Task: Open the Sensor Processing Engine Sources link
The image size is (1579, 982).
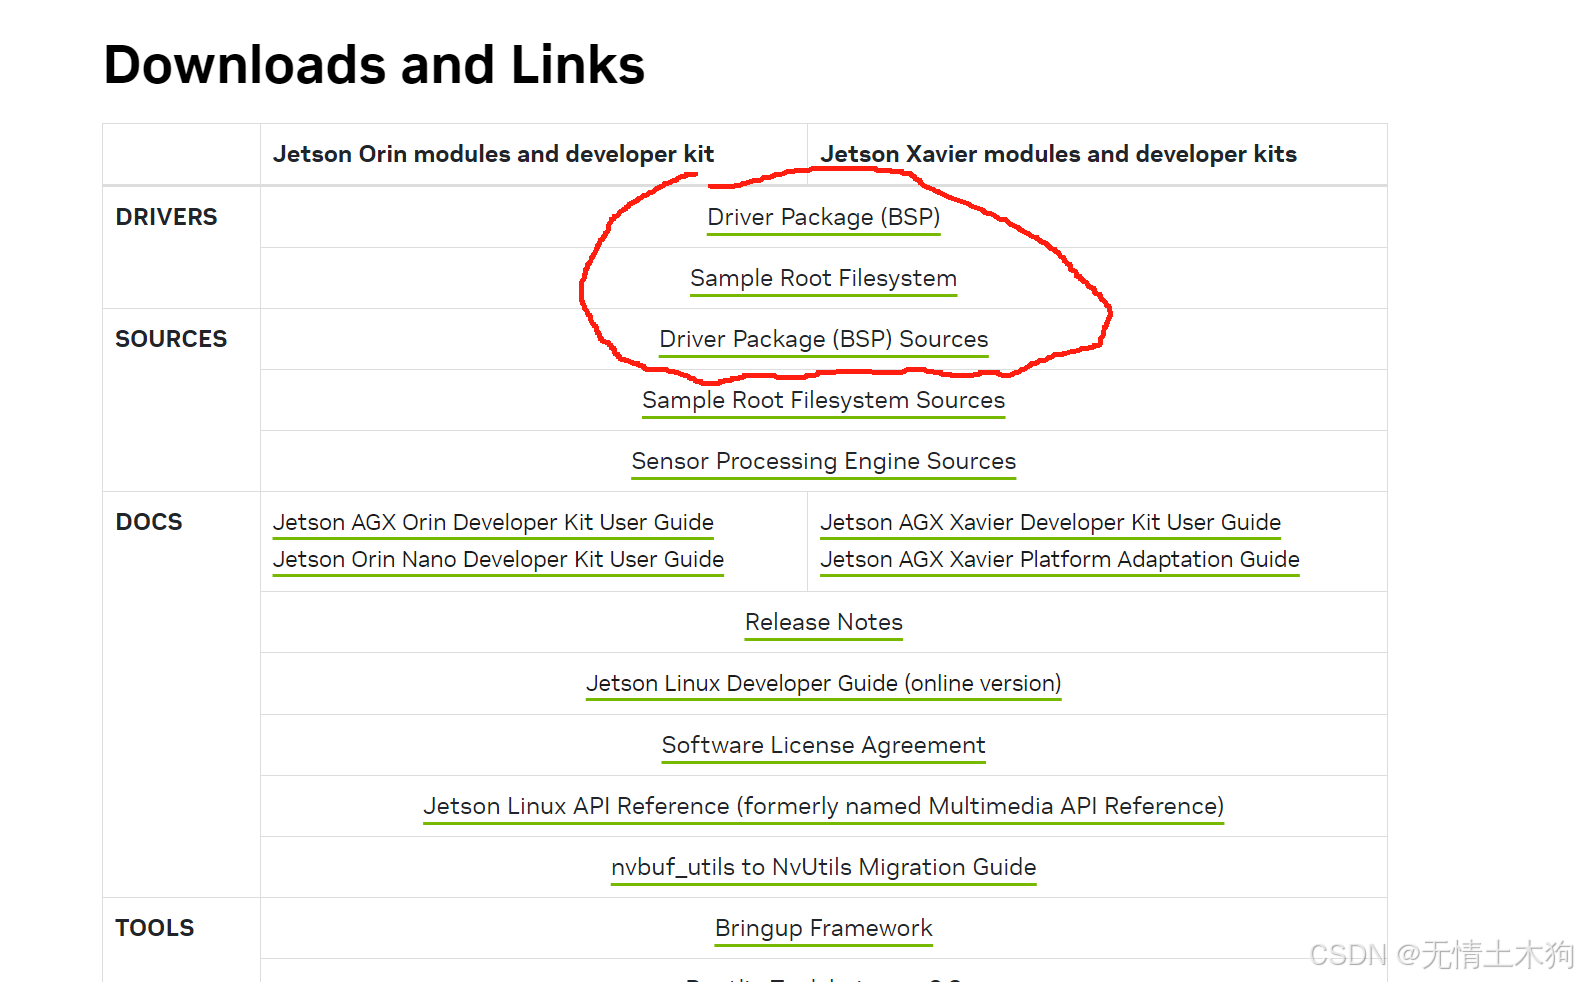Action: (x=823, y=461)
